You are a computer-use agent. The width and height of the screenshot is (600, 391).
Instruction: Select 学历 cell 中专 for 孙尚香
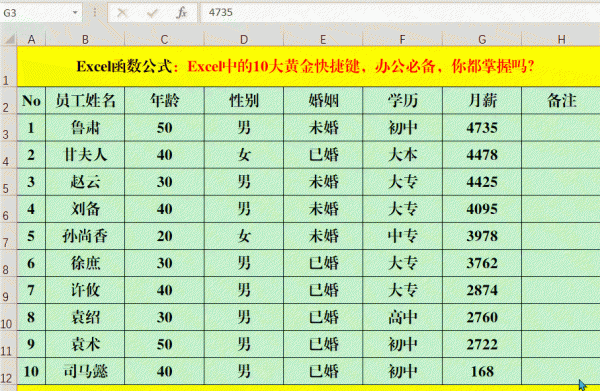(x=402, y=236)
